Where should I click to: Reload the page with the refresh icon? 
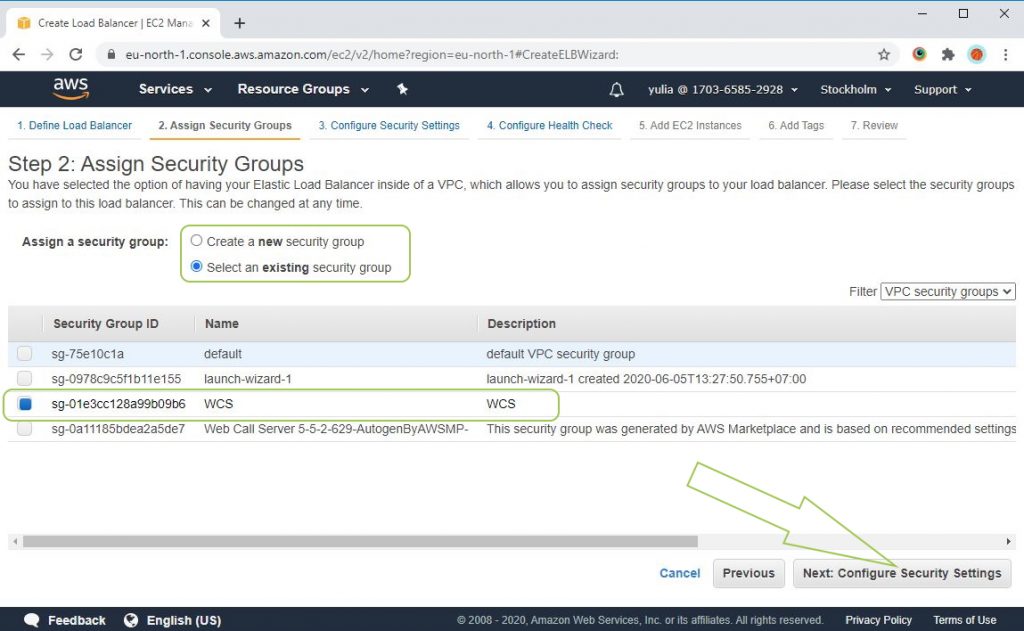pyautogui.click(x=76, y=54)
